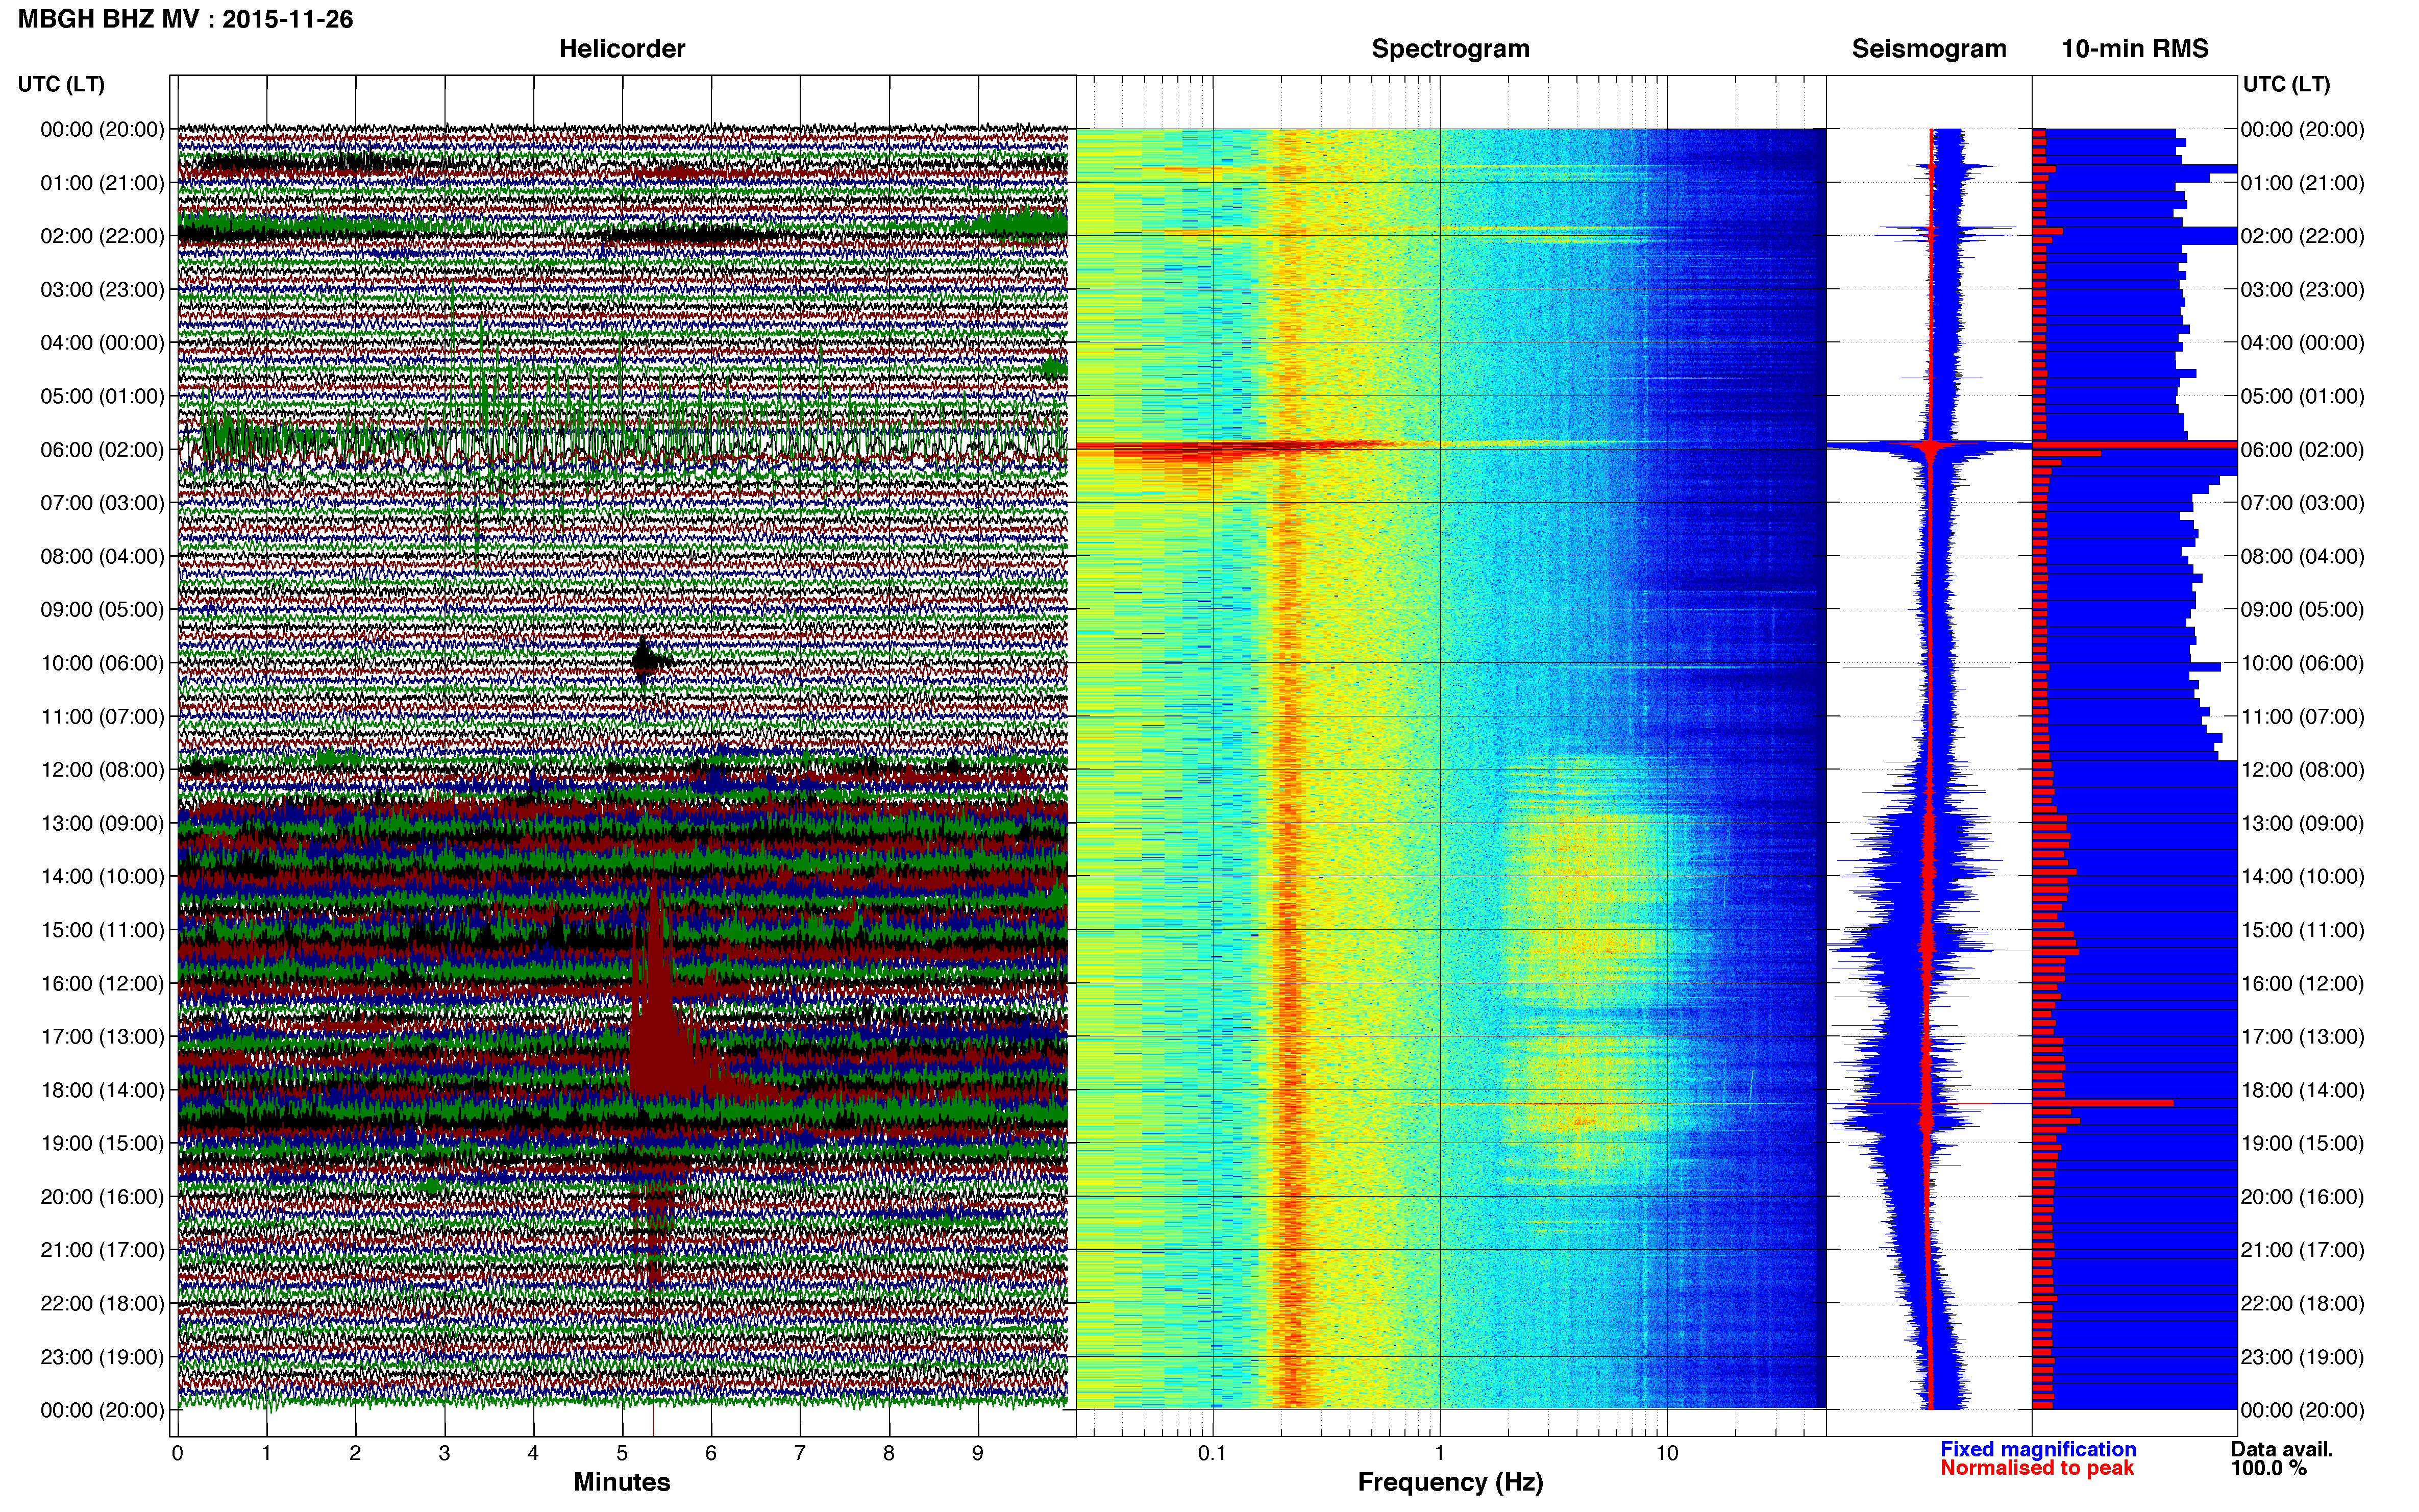
Task: Click '08:00 (04:00)' on the Helicorder time axis
Action: (102, 556)
